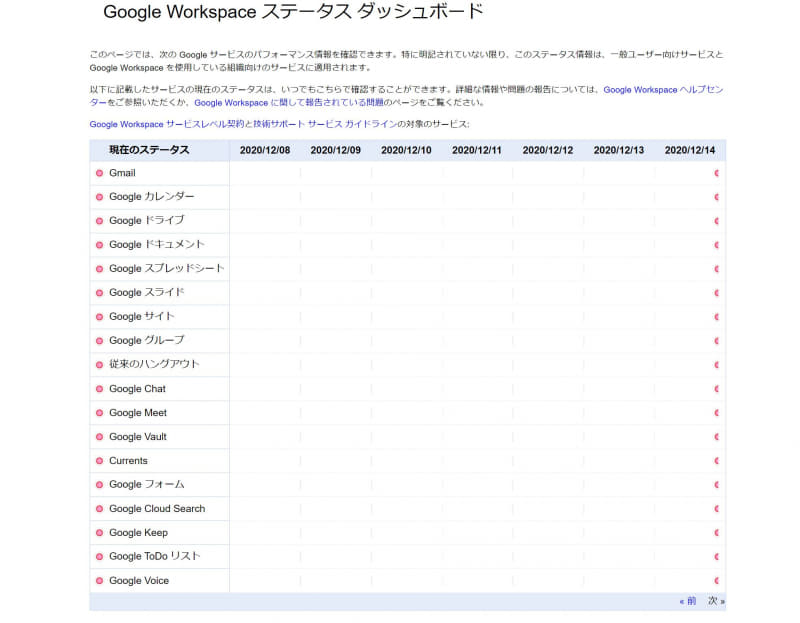Click the Google ToDo リスト service name
This screenshot has height=623, width=800.
155,556
